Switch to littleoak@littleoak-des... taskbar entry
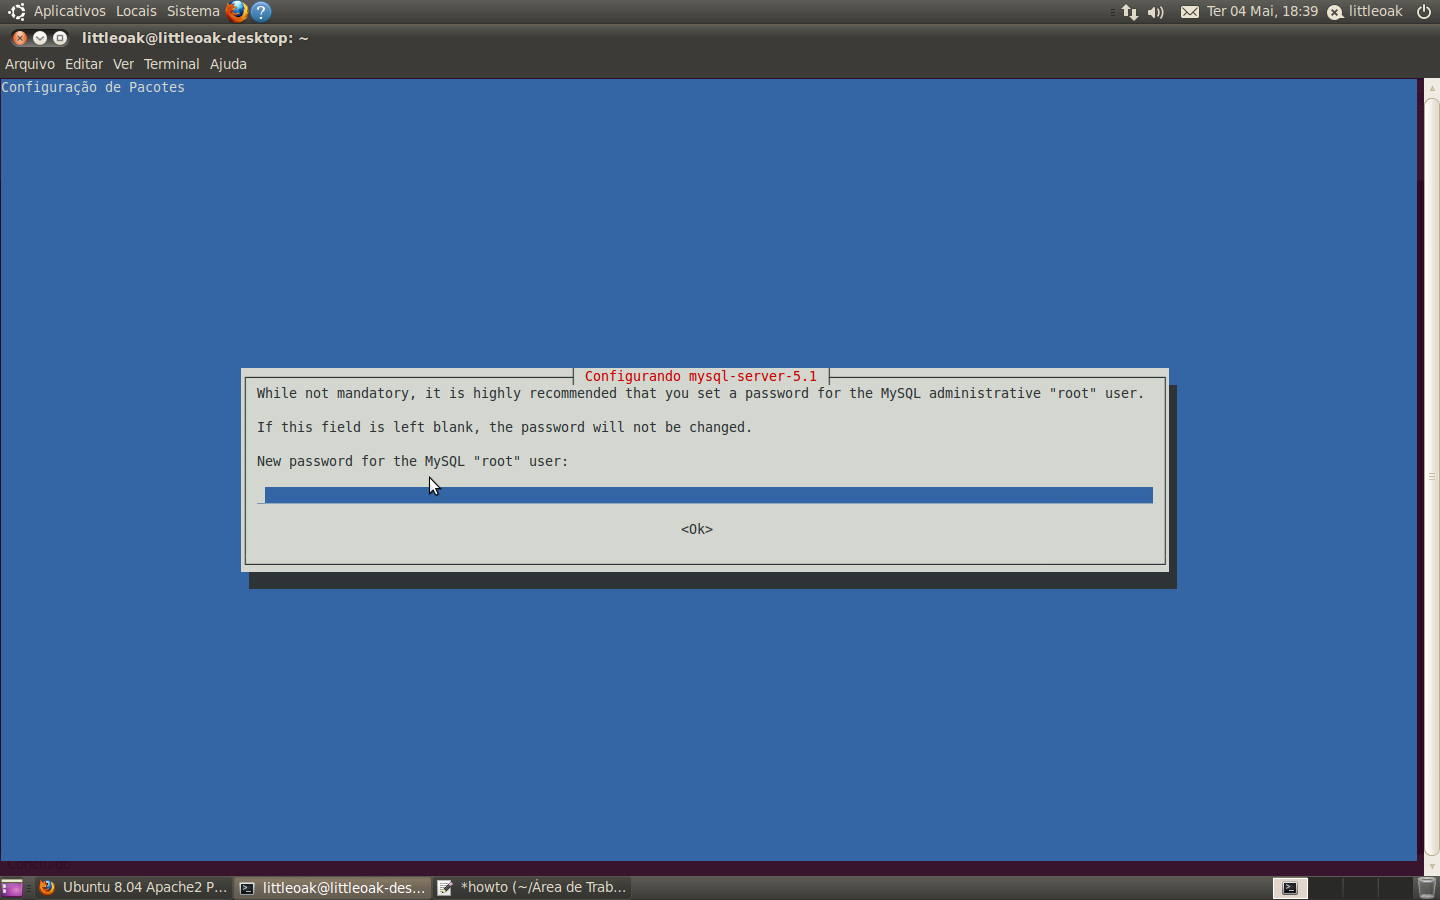Viewport: 1440px width, 900px height. pos(332,887)
